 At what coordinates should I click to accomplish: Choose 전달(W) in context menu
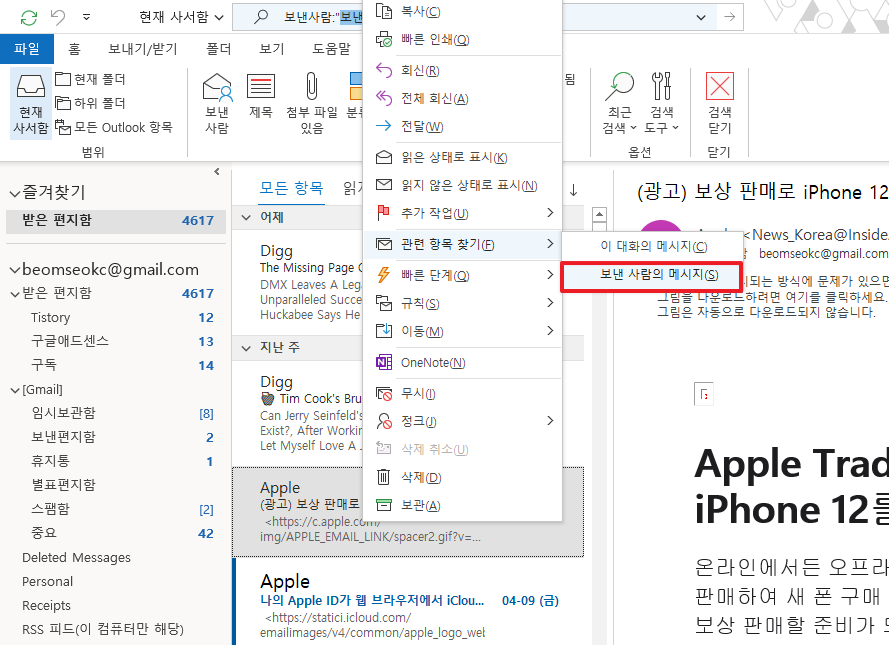pos(463,126)
